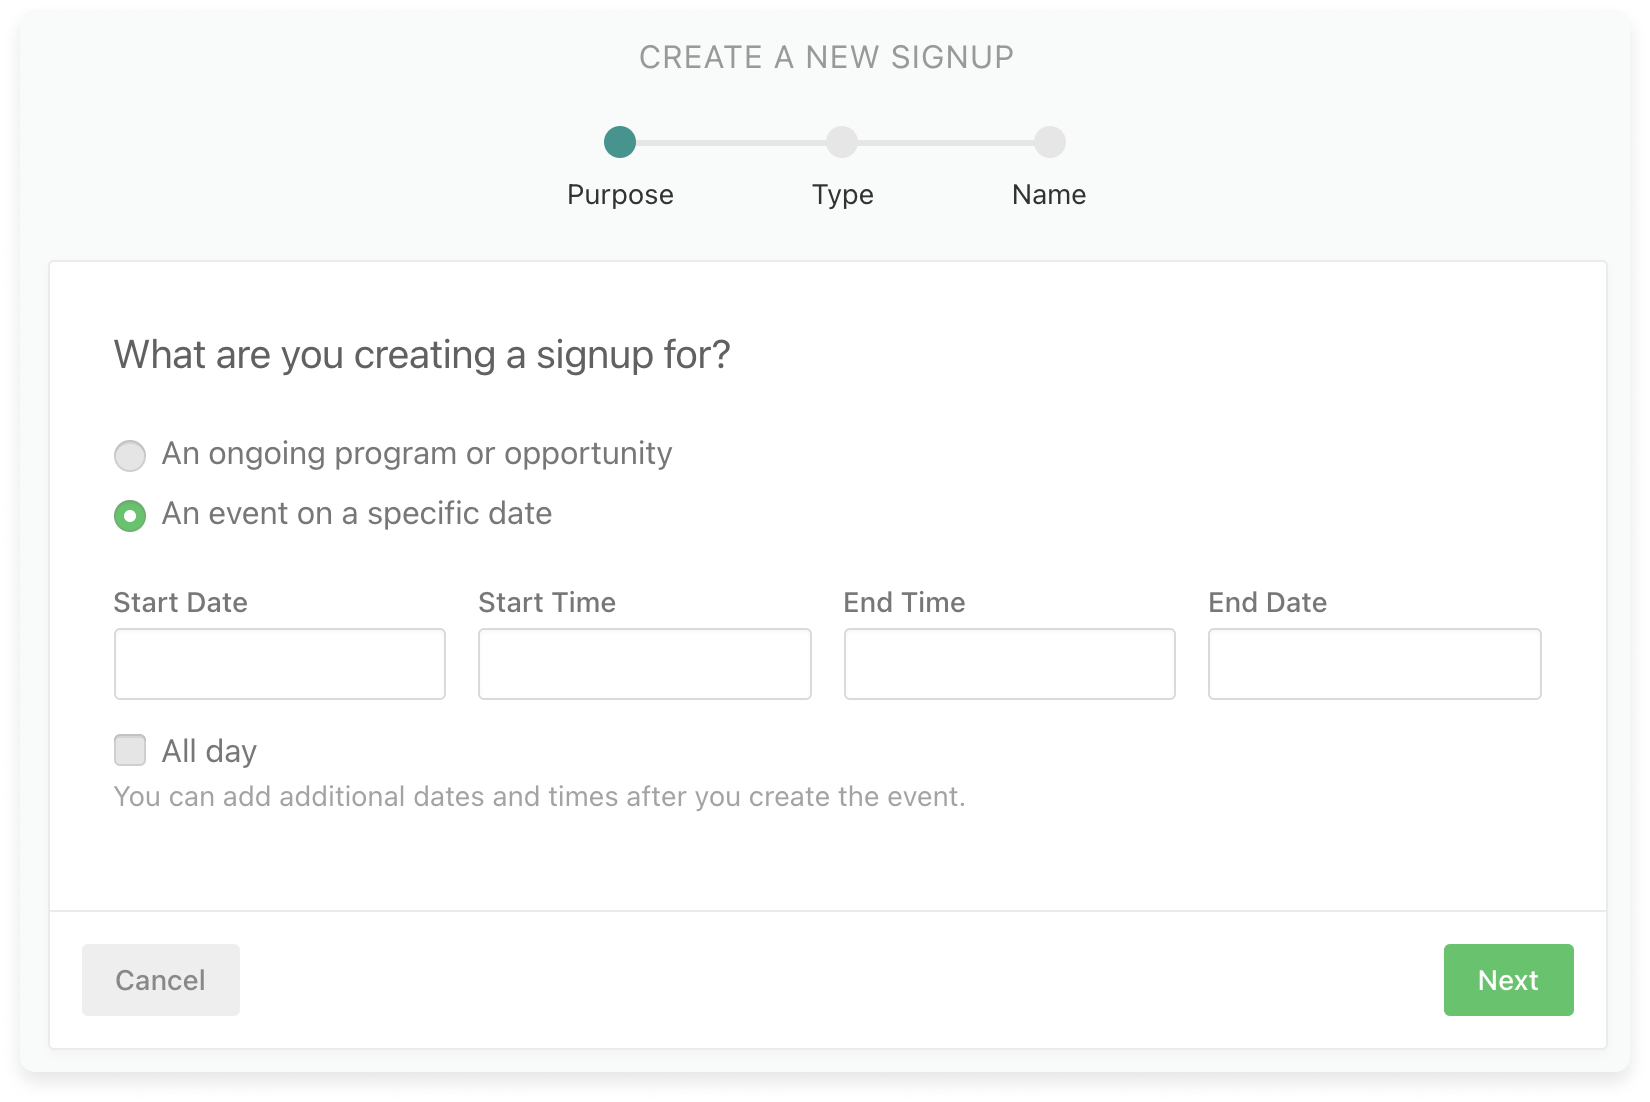Jump to the Type step circle

(842, 142)
